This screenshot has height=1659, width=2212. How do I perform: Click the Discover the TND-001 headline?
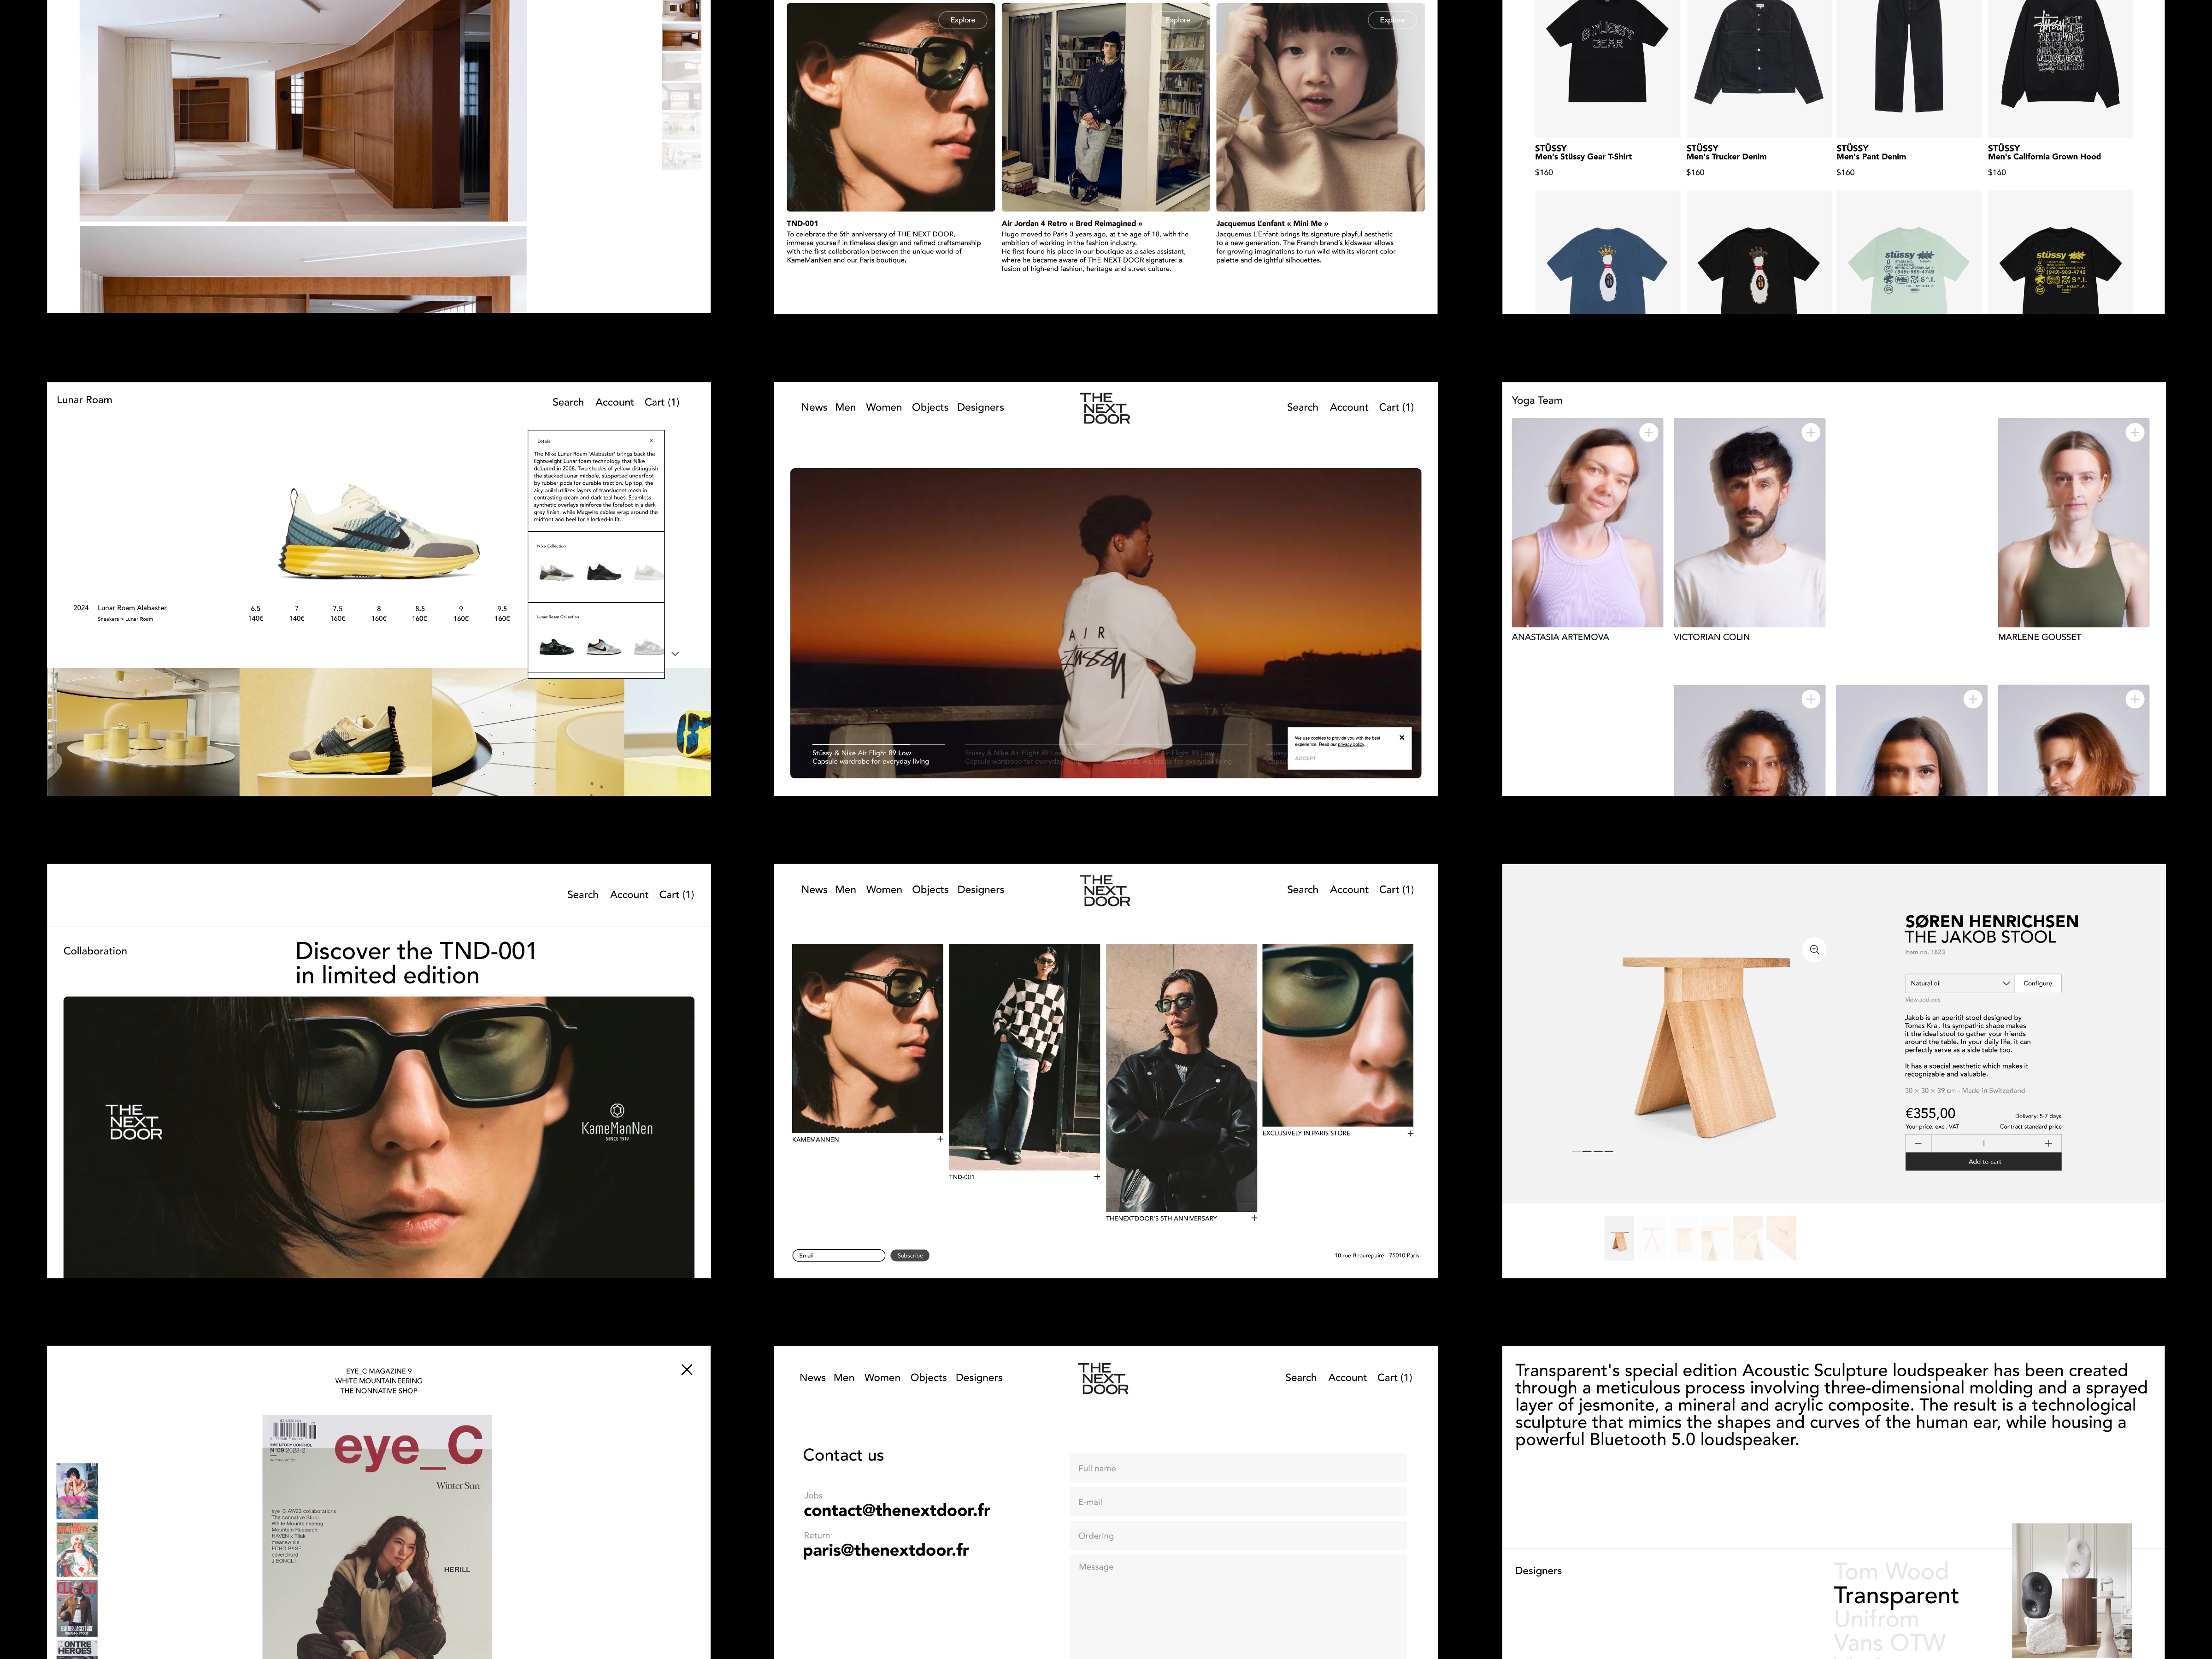pyautogui.click(x=416, y=963)
